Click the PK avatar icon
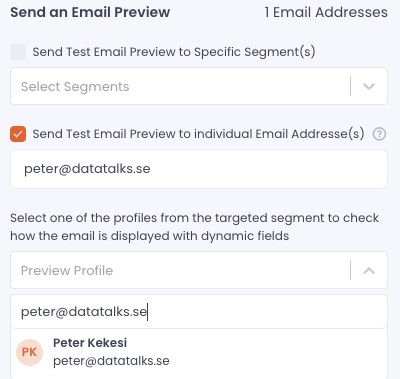 coord(29,352)
